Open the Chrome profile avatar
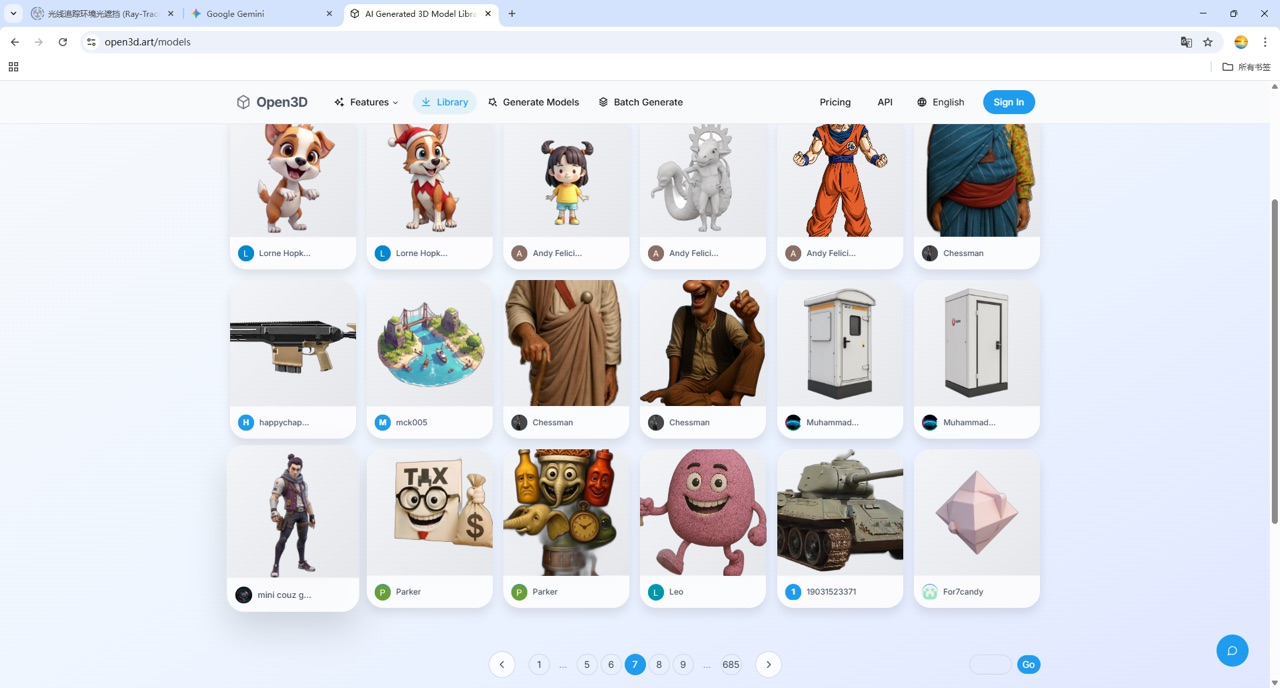The height and width of the screenshot is (688, 1280). coord(1241,42)
